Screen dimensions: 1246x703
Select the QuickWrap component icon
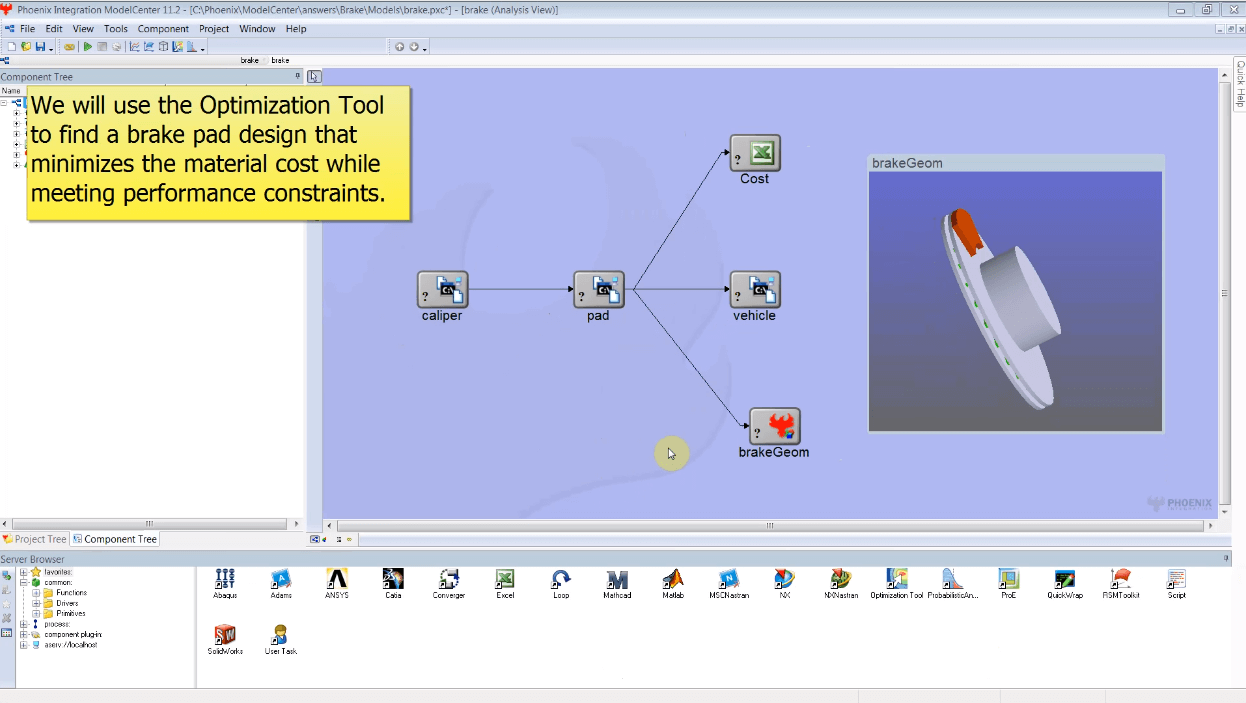point(1065,579)
